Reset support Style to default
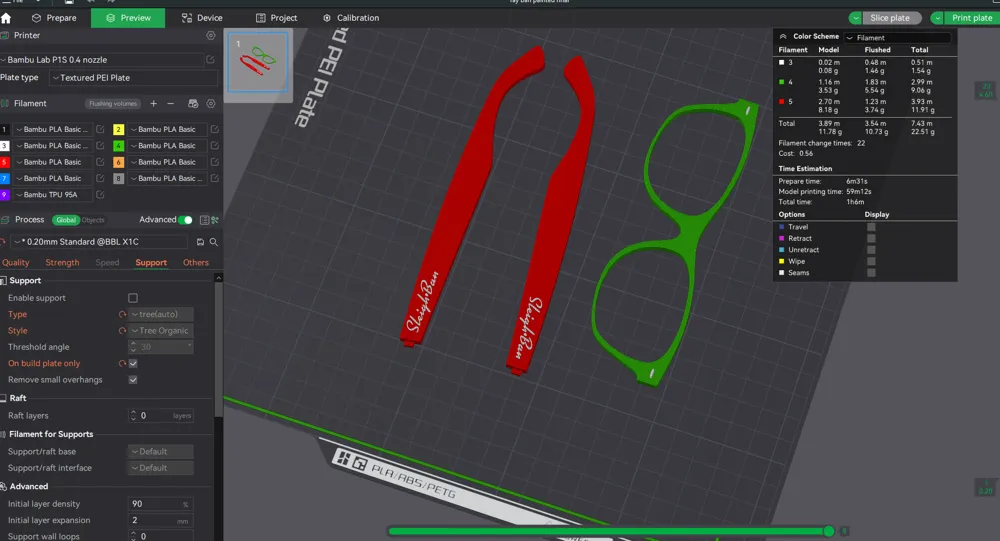This screenshot has width=1000, height=541. coord(122,330)
